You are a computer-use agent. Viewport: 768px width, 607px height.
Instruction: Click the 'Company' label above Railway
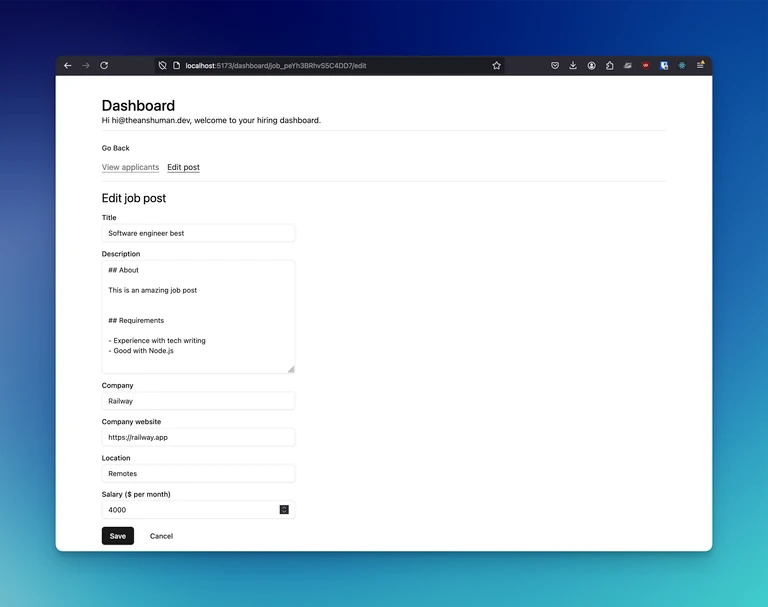coord(117,386)
